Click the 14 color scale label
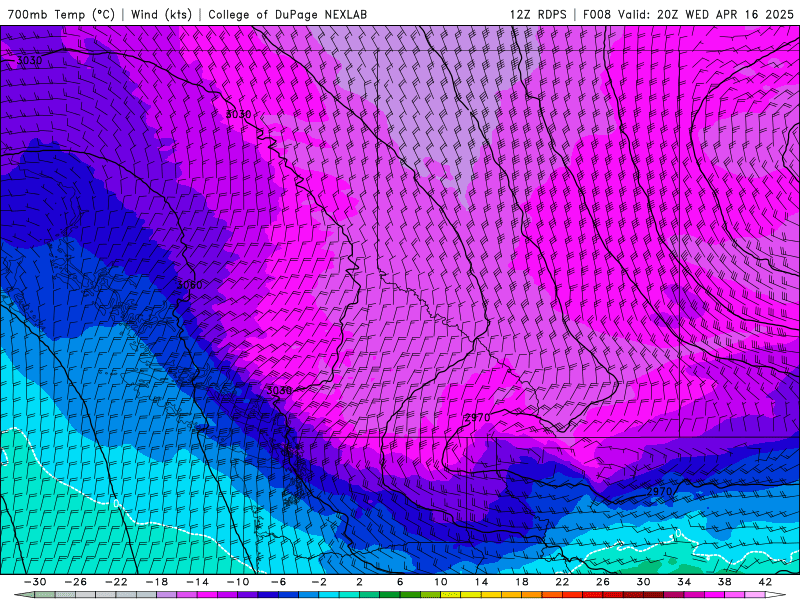This screenshot has width=800, height=600. click(x=481, y=582)
